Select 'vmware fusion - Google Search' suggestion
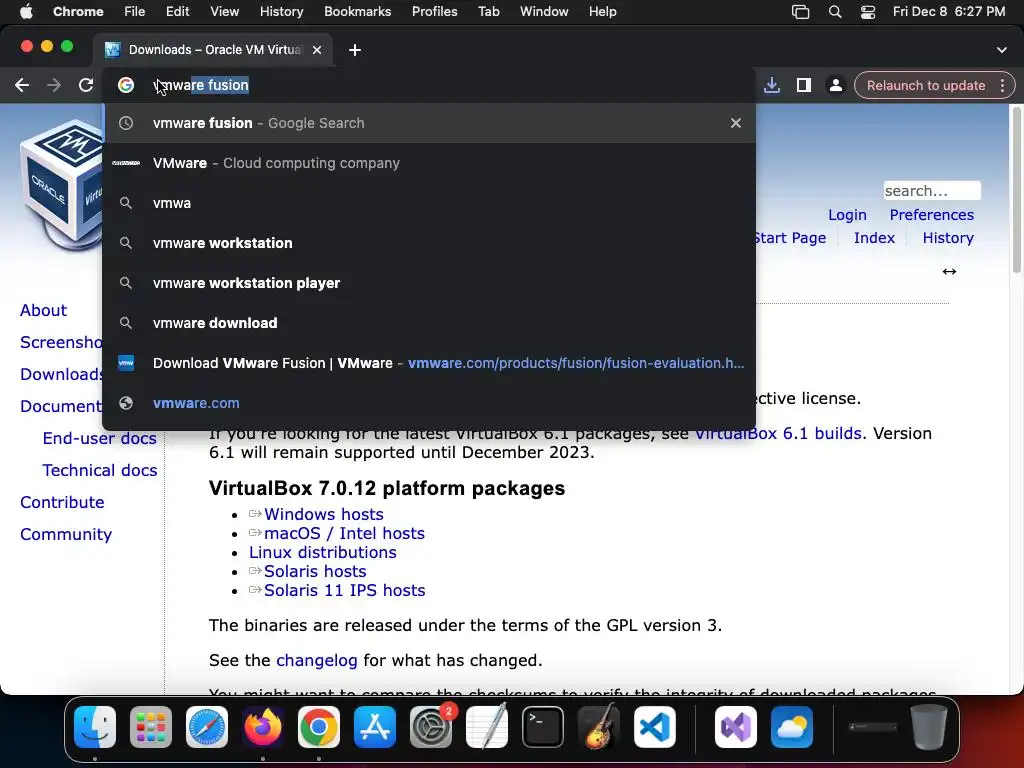Image resolution: width=1024 pixels, height=768 pixels. 429,123
